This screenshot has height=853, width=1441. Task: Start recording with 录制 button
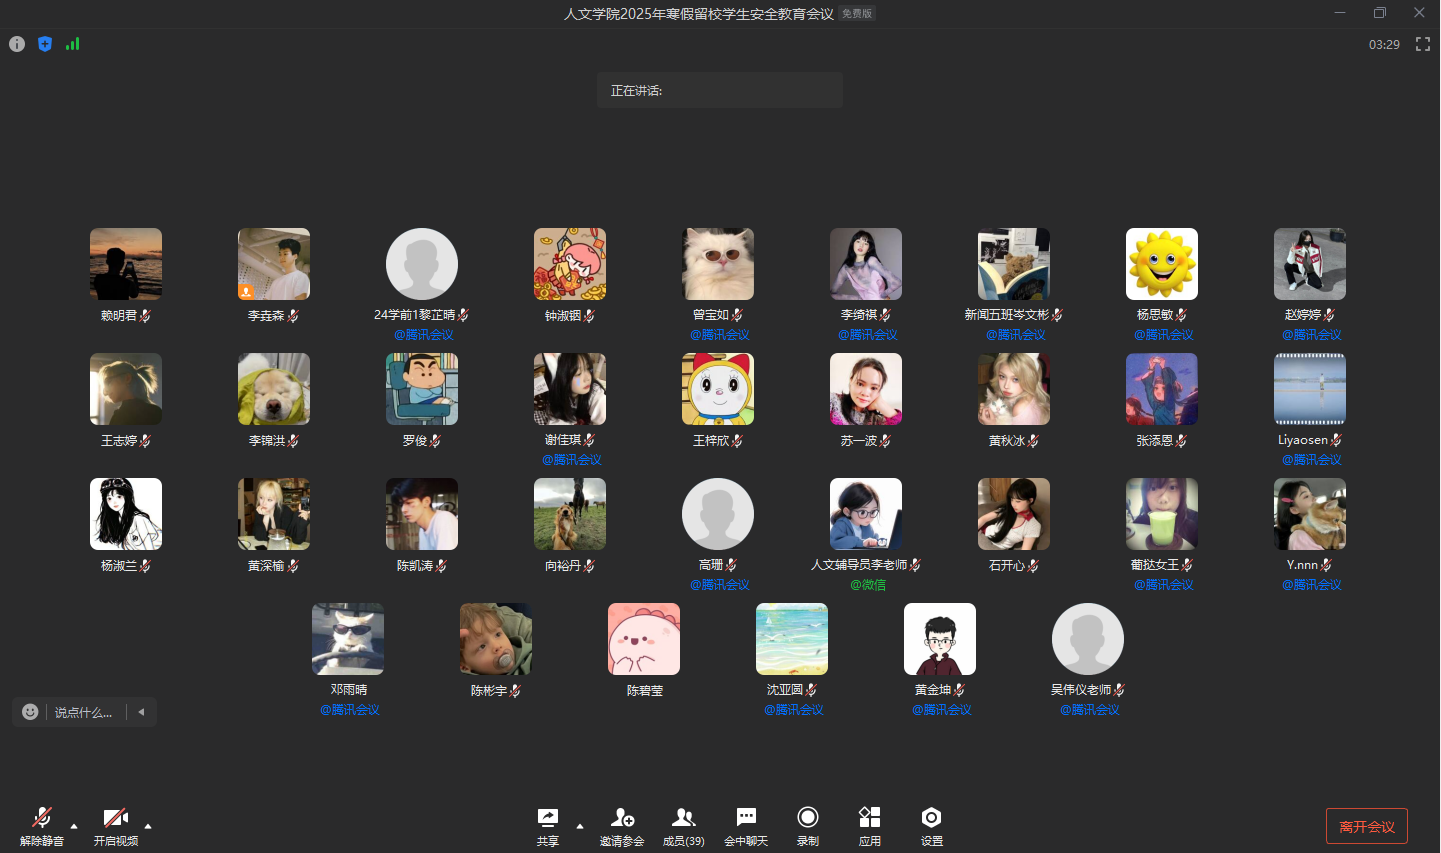point(808,825)
